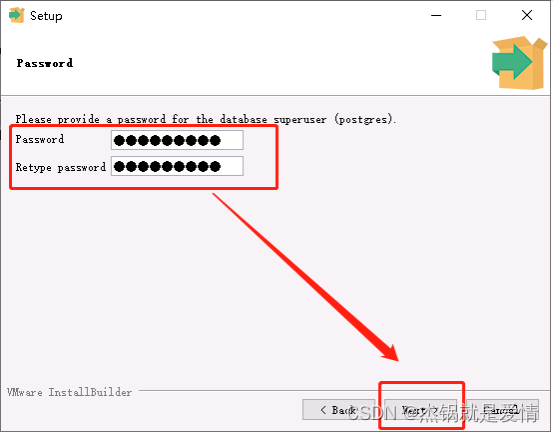Image resolution: width=554 pixels, height=433 pixels.
Task: Click the Password label beside first field
Action: click(x=40, y=140)
